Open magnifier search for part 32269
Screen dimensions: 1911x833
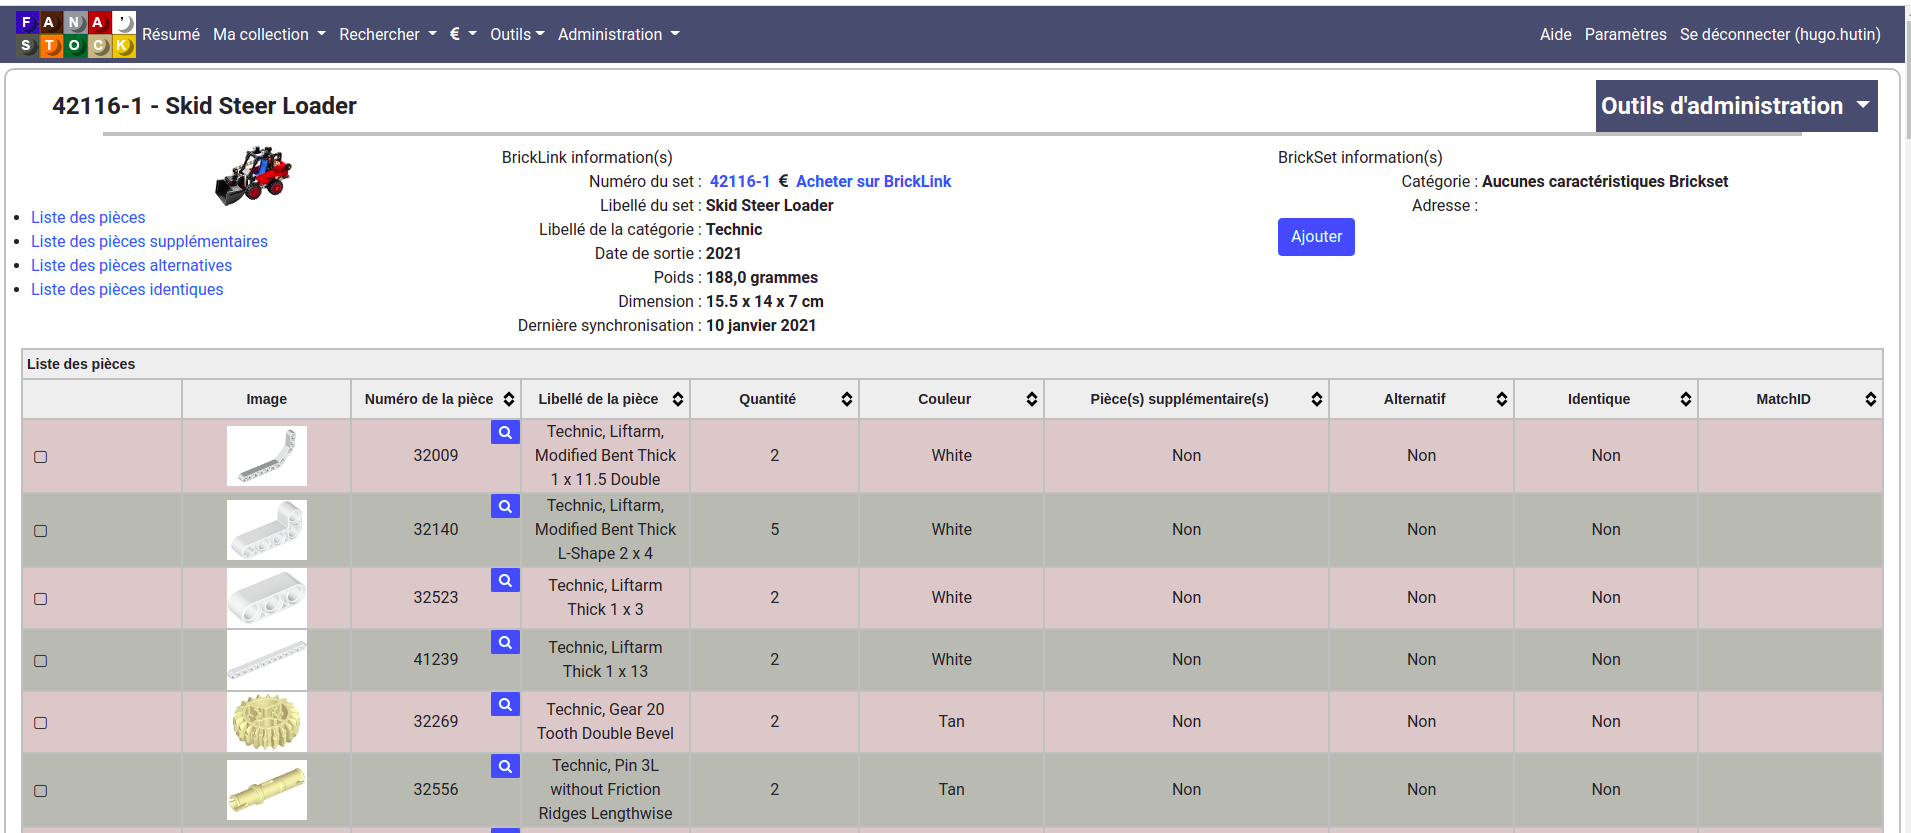click(x=505, y=704)
